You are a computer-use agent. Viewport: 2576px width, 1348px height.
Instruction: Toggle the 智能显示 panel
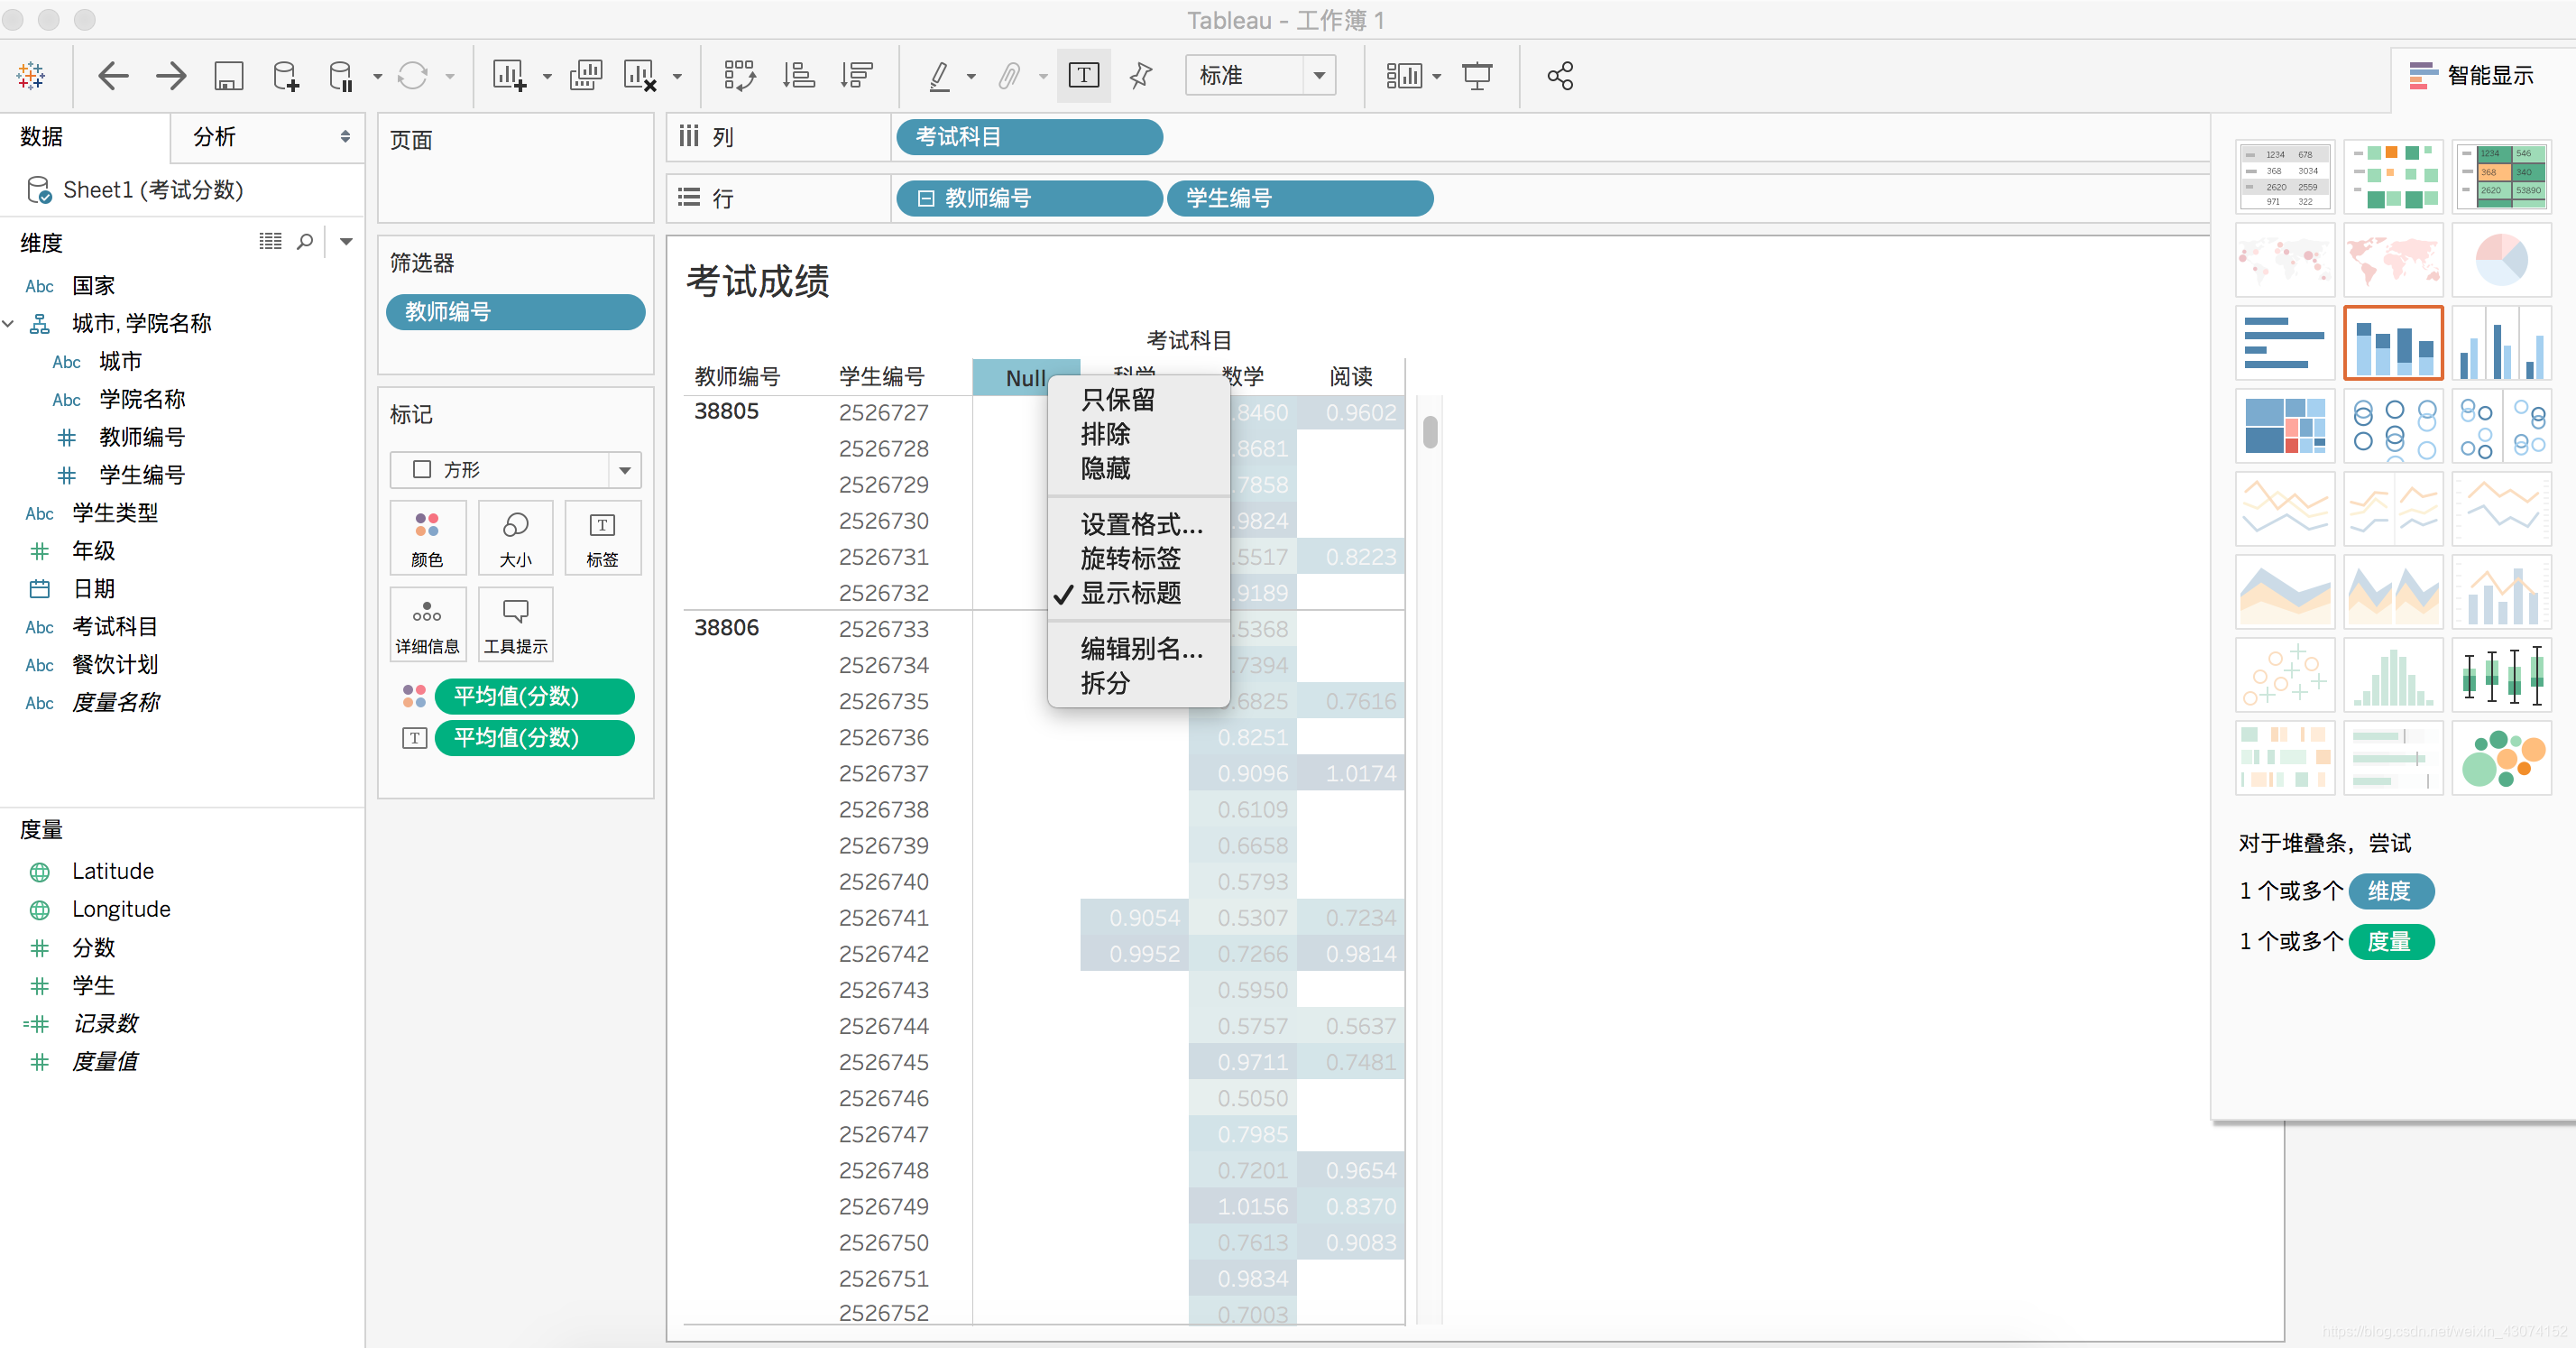[x=2470, y=76]
